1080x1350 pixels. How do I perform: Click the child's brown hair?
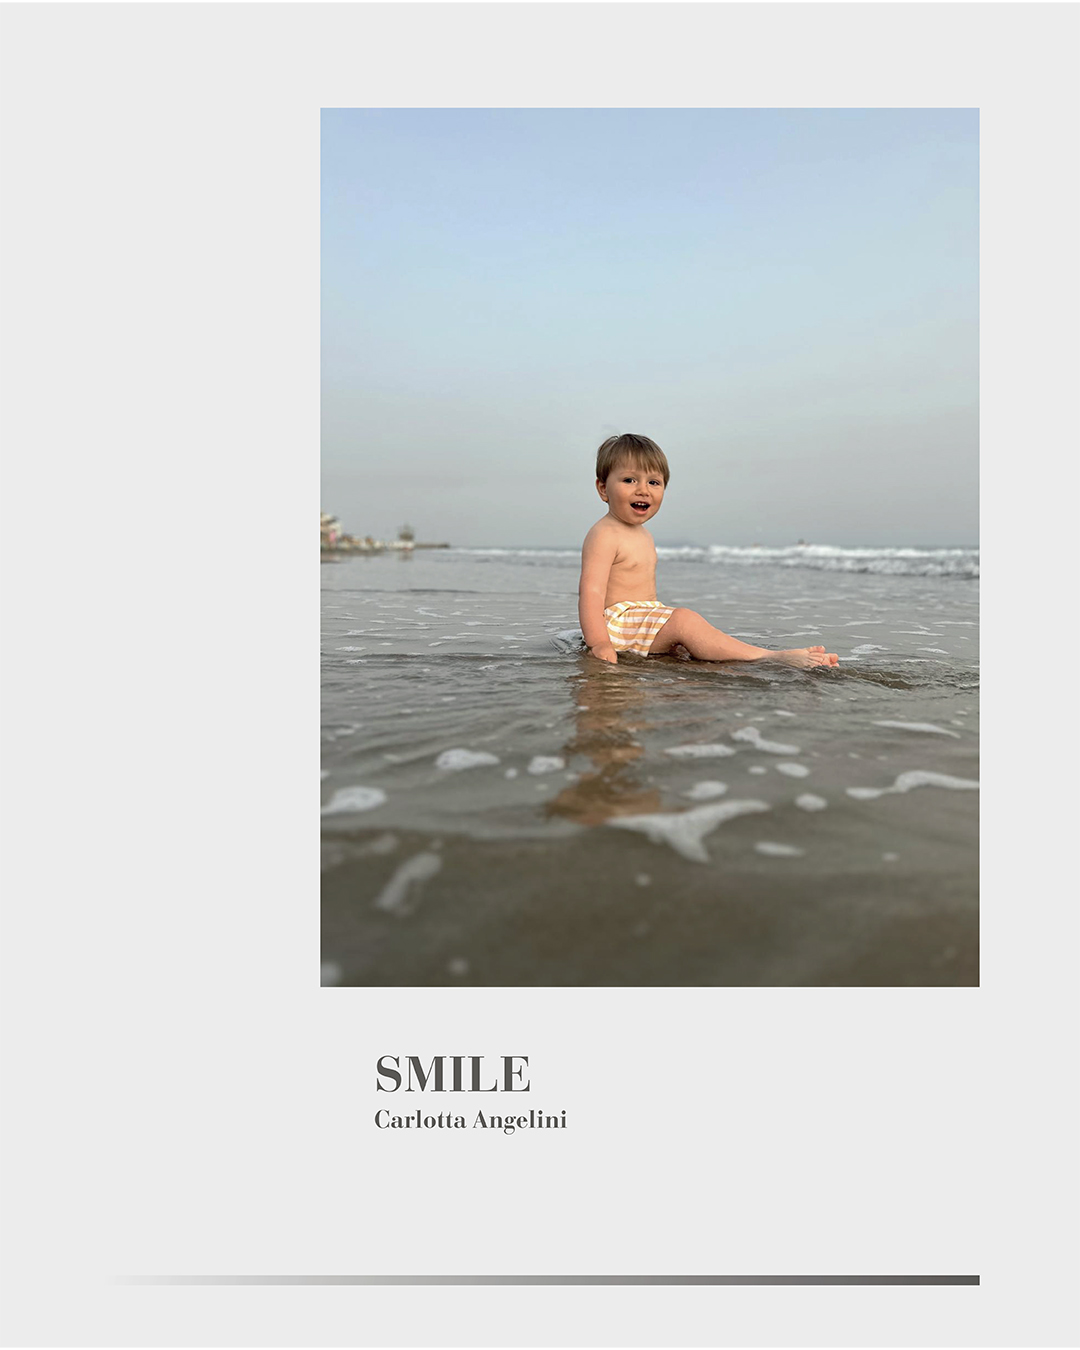tap(632, 453)
